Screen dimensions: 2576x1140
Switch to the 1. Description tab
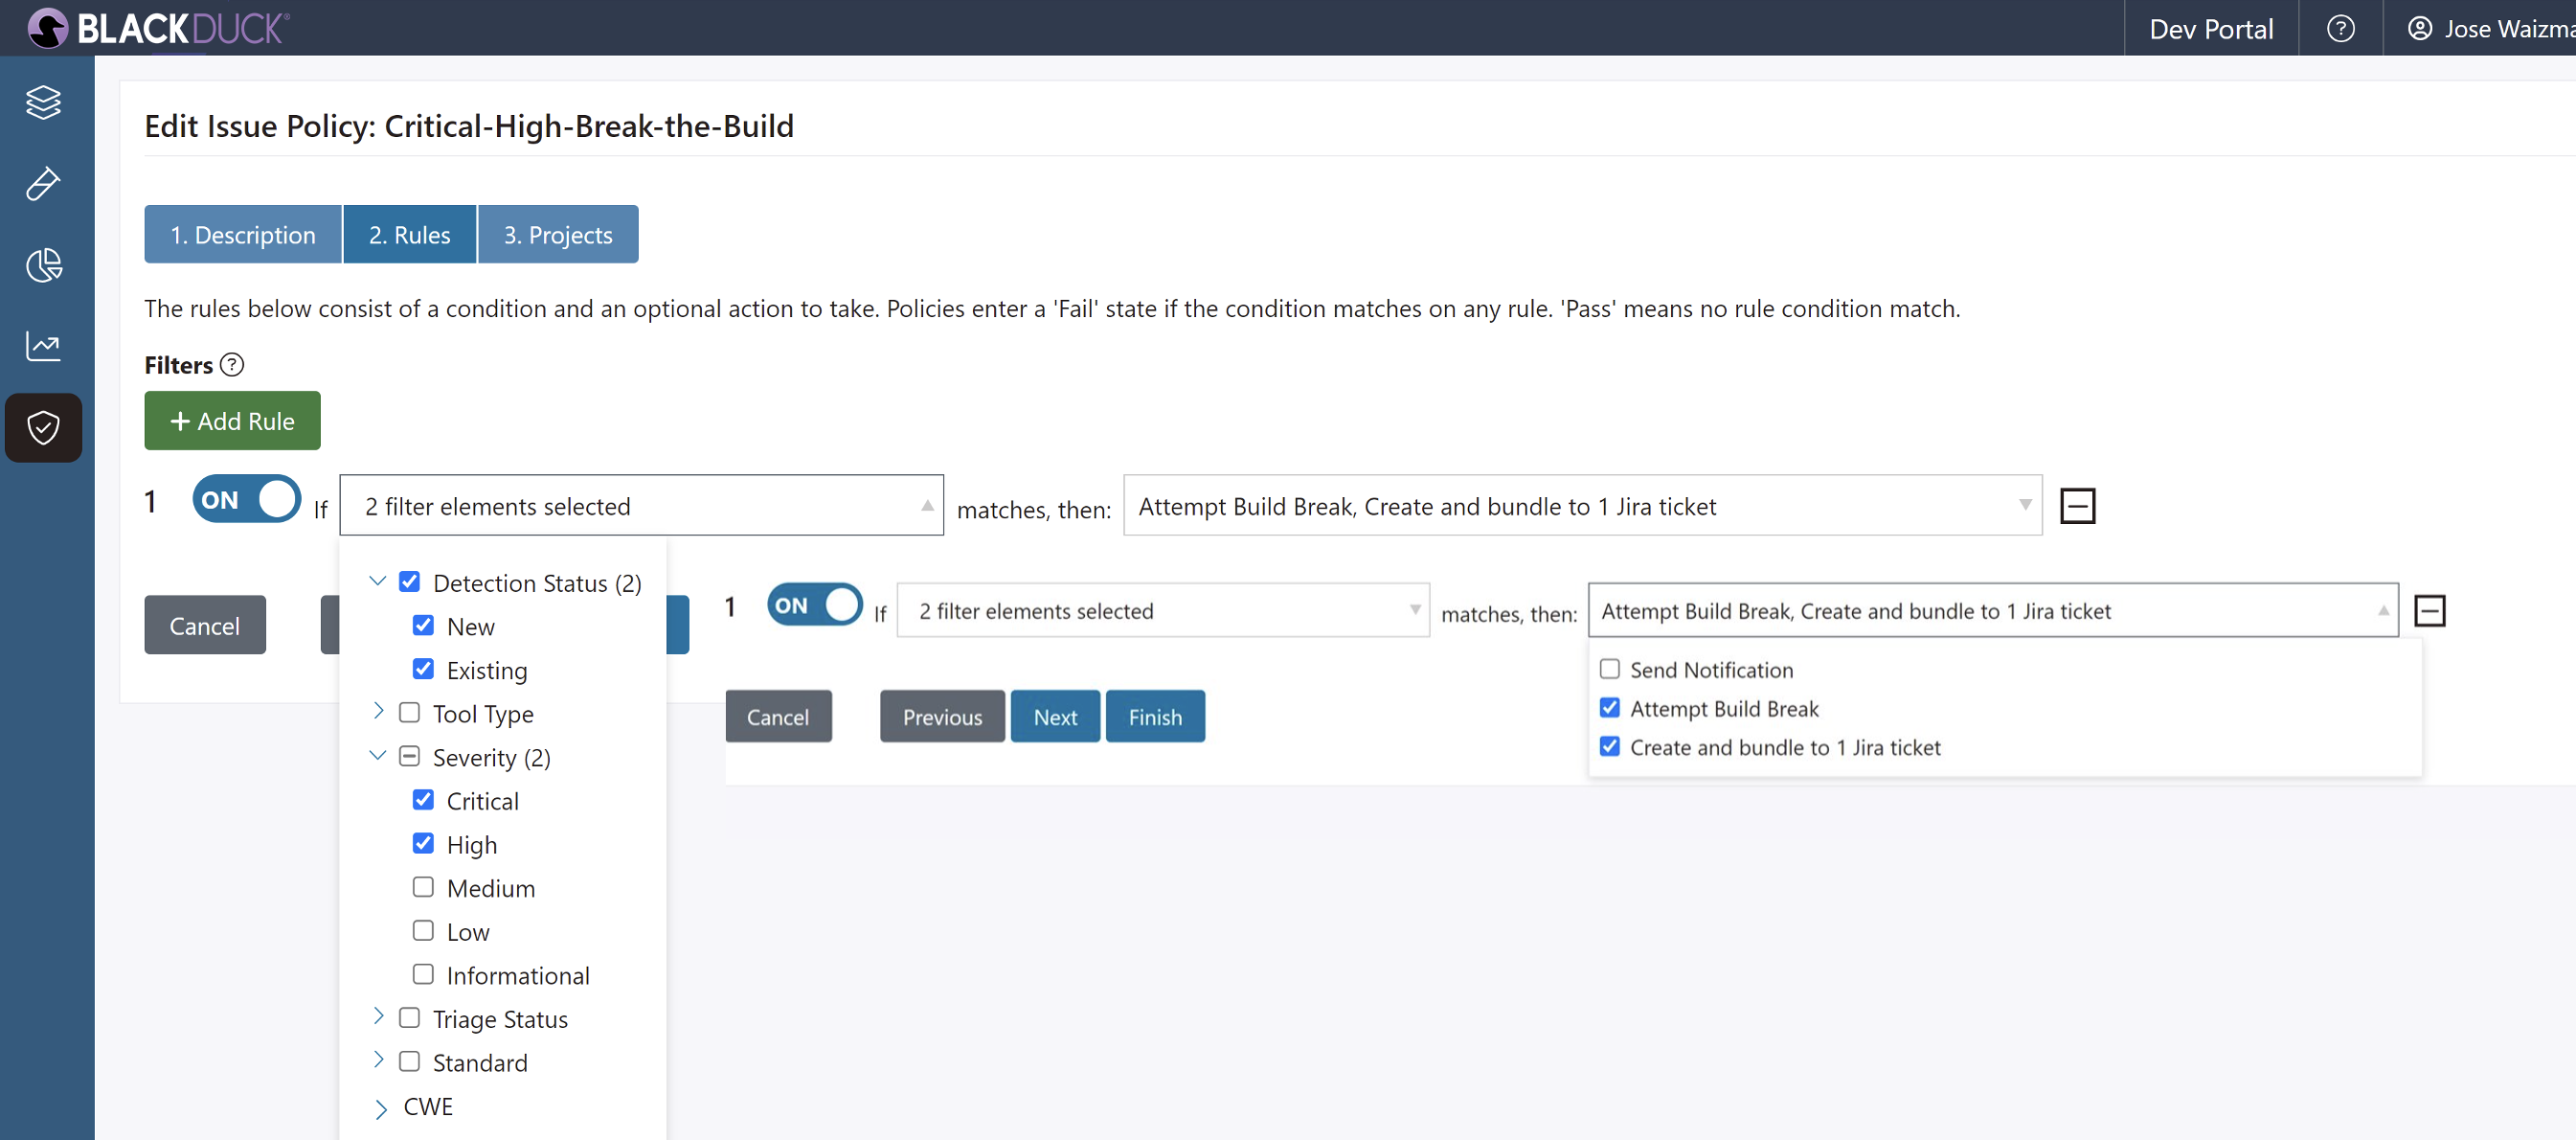click(x=241, y=233)
